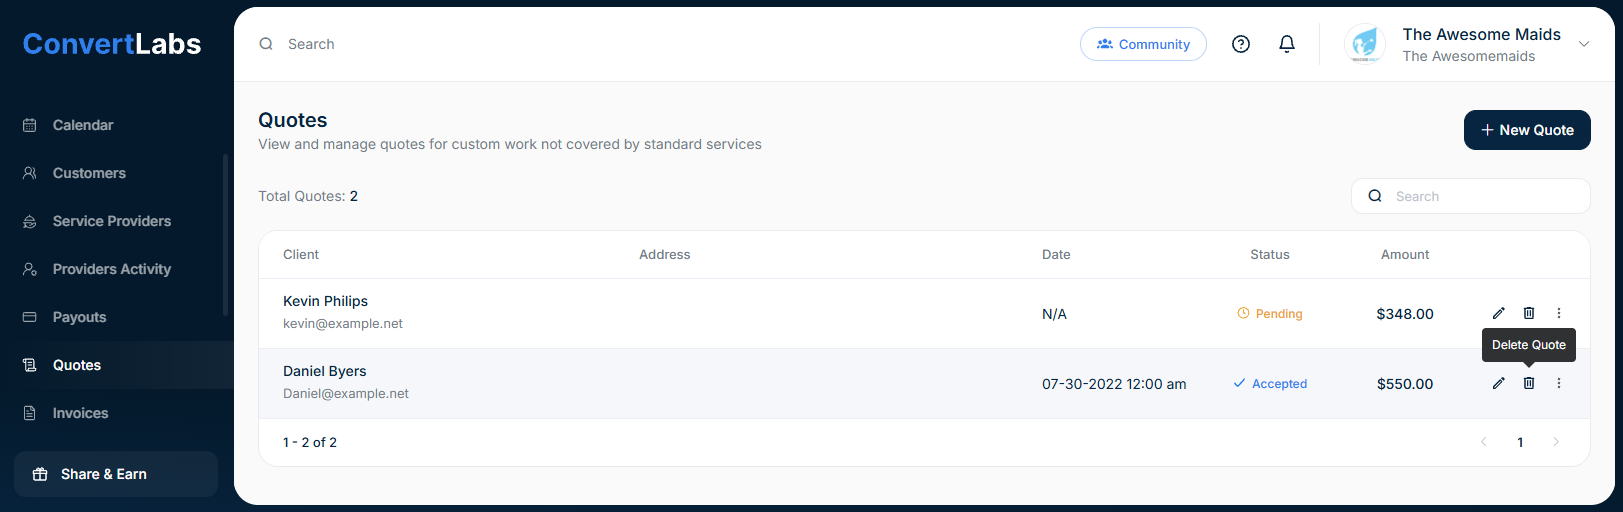Delete Daniel Byers quote using trash icon
The width and height of the screenshot is (1623, 512).
(x=1529, y=383)
